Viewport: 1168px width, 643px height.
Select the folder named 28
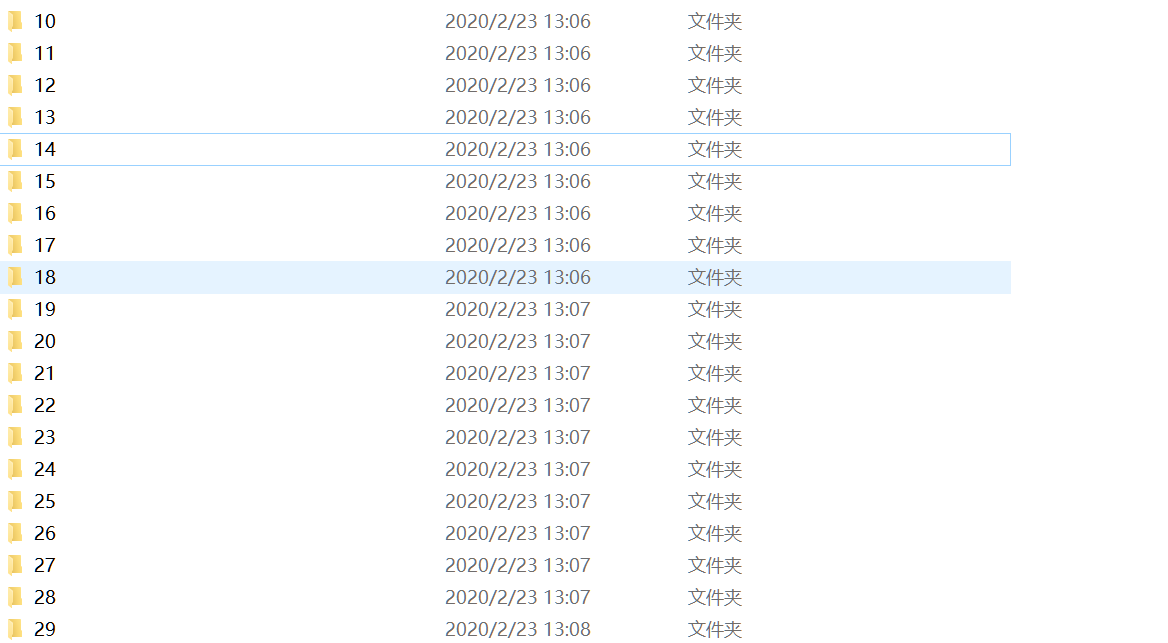45,598
